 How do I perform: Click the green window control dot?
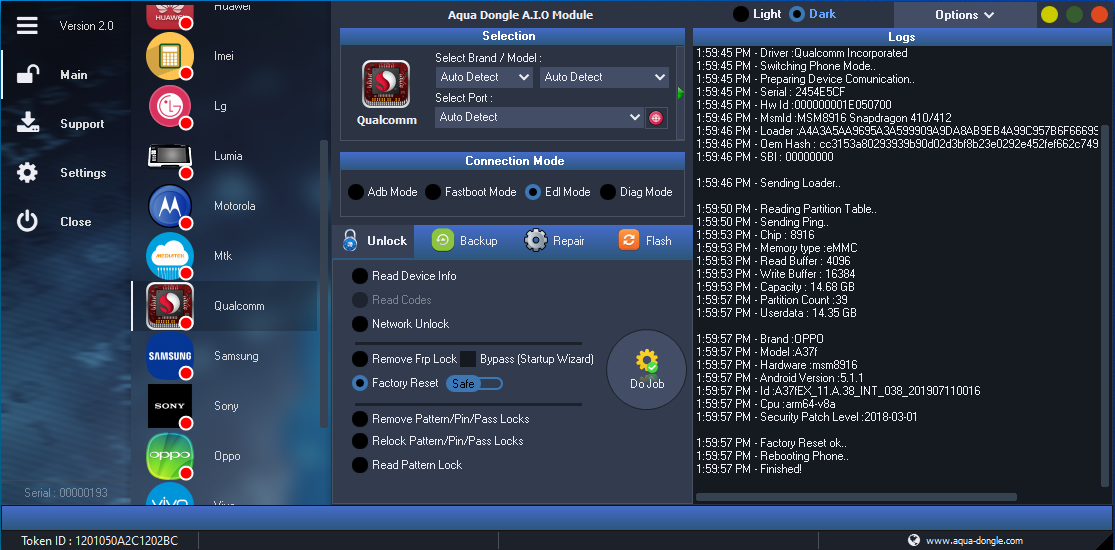click(1074, 14)
